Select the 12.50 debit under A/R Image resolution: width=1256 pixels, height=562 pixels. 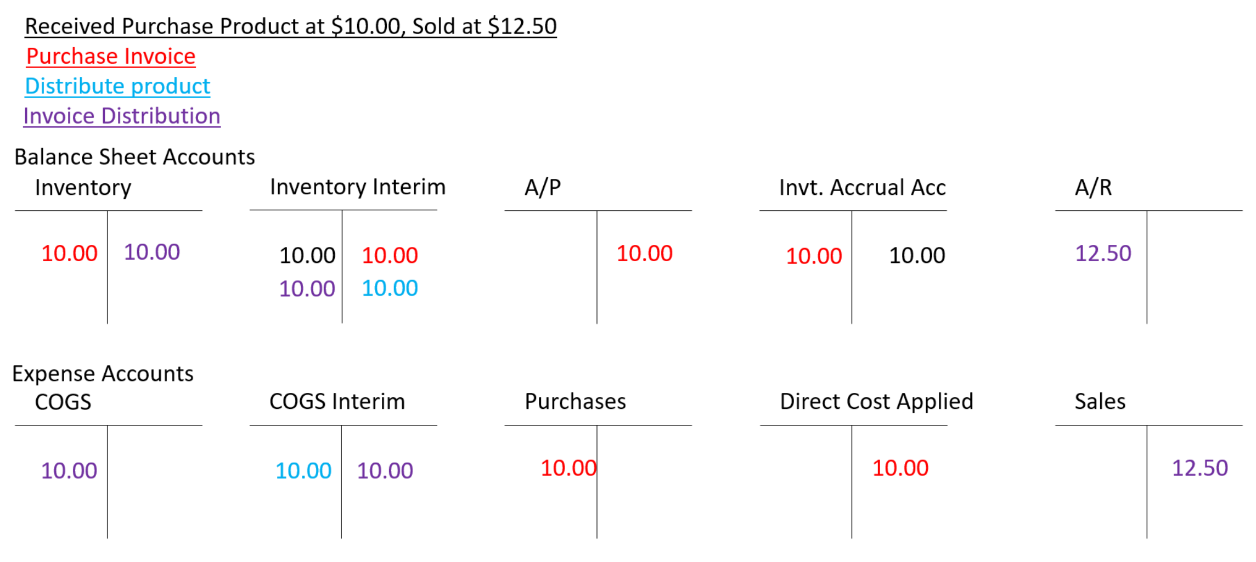click(1103, 254)
